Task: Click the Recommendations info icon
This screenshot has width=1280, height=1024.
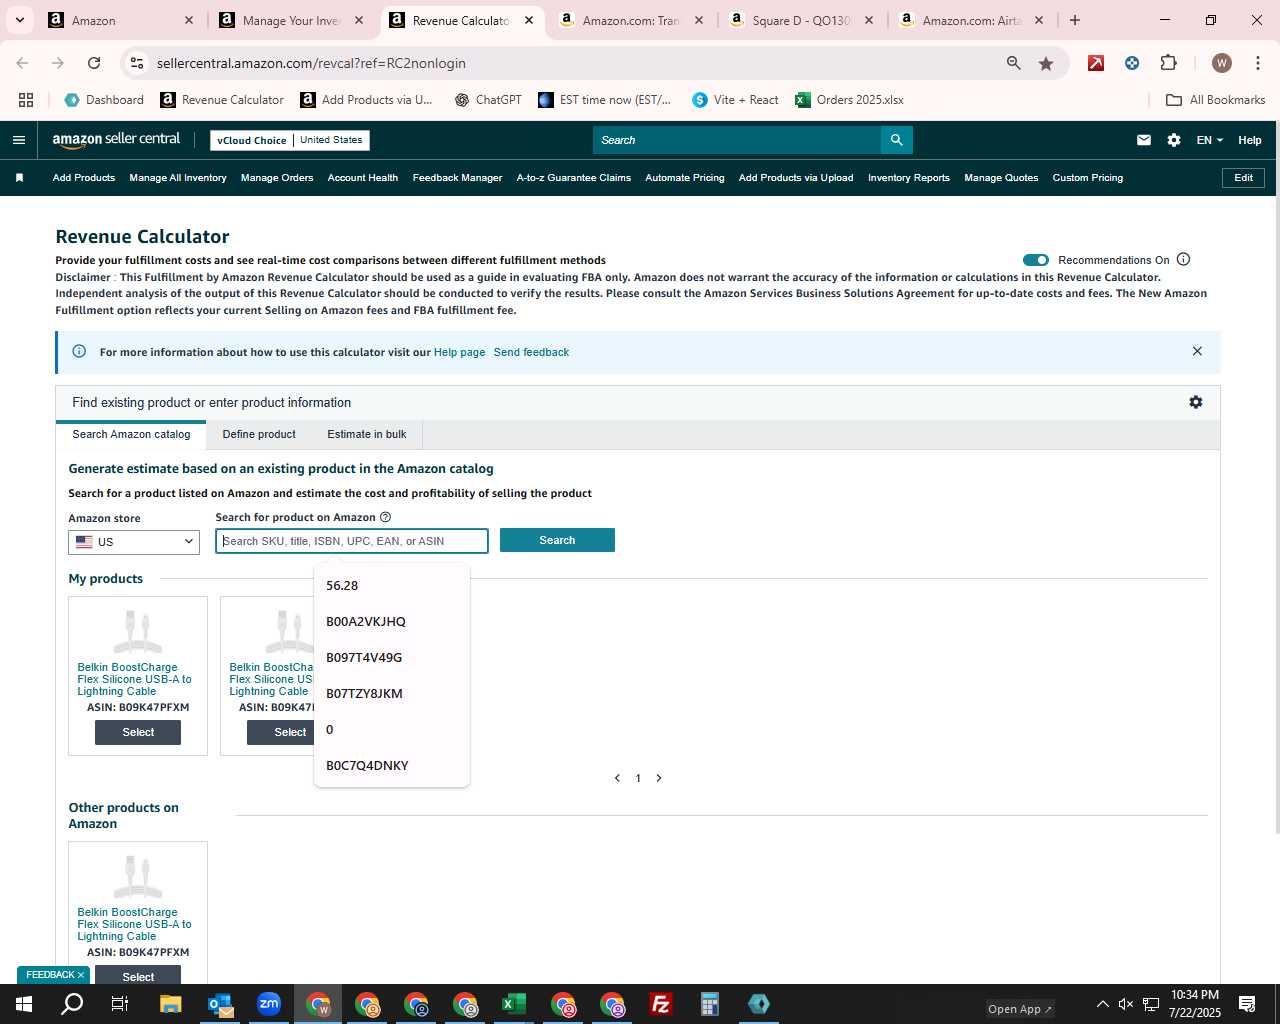Action: [x=1183, y=260]
